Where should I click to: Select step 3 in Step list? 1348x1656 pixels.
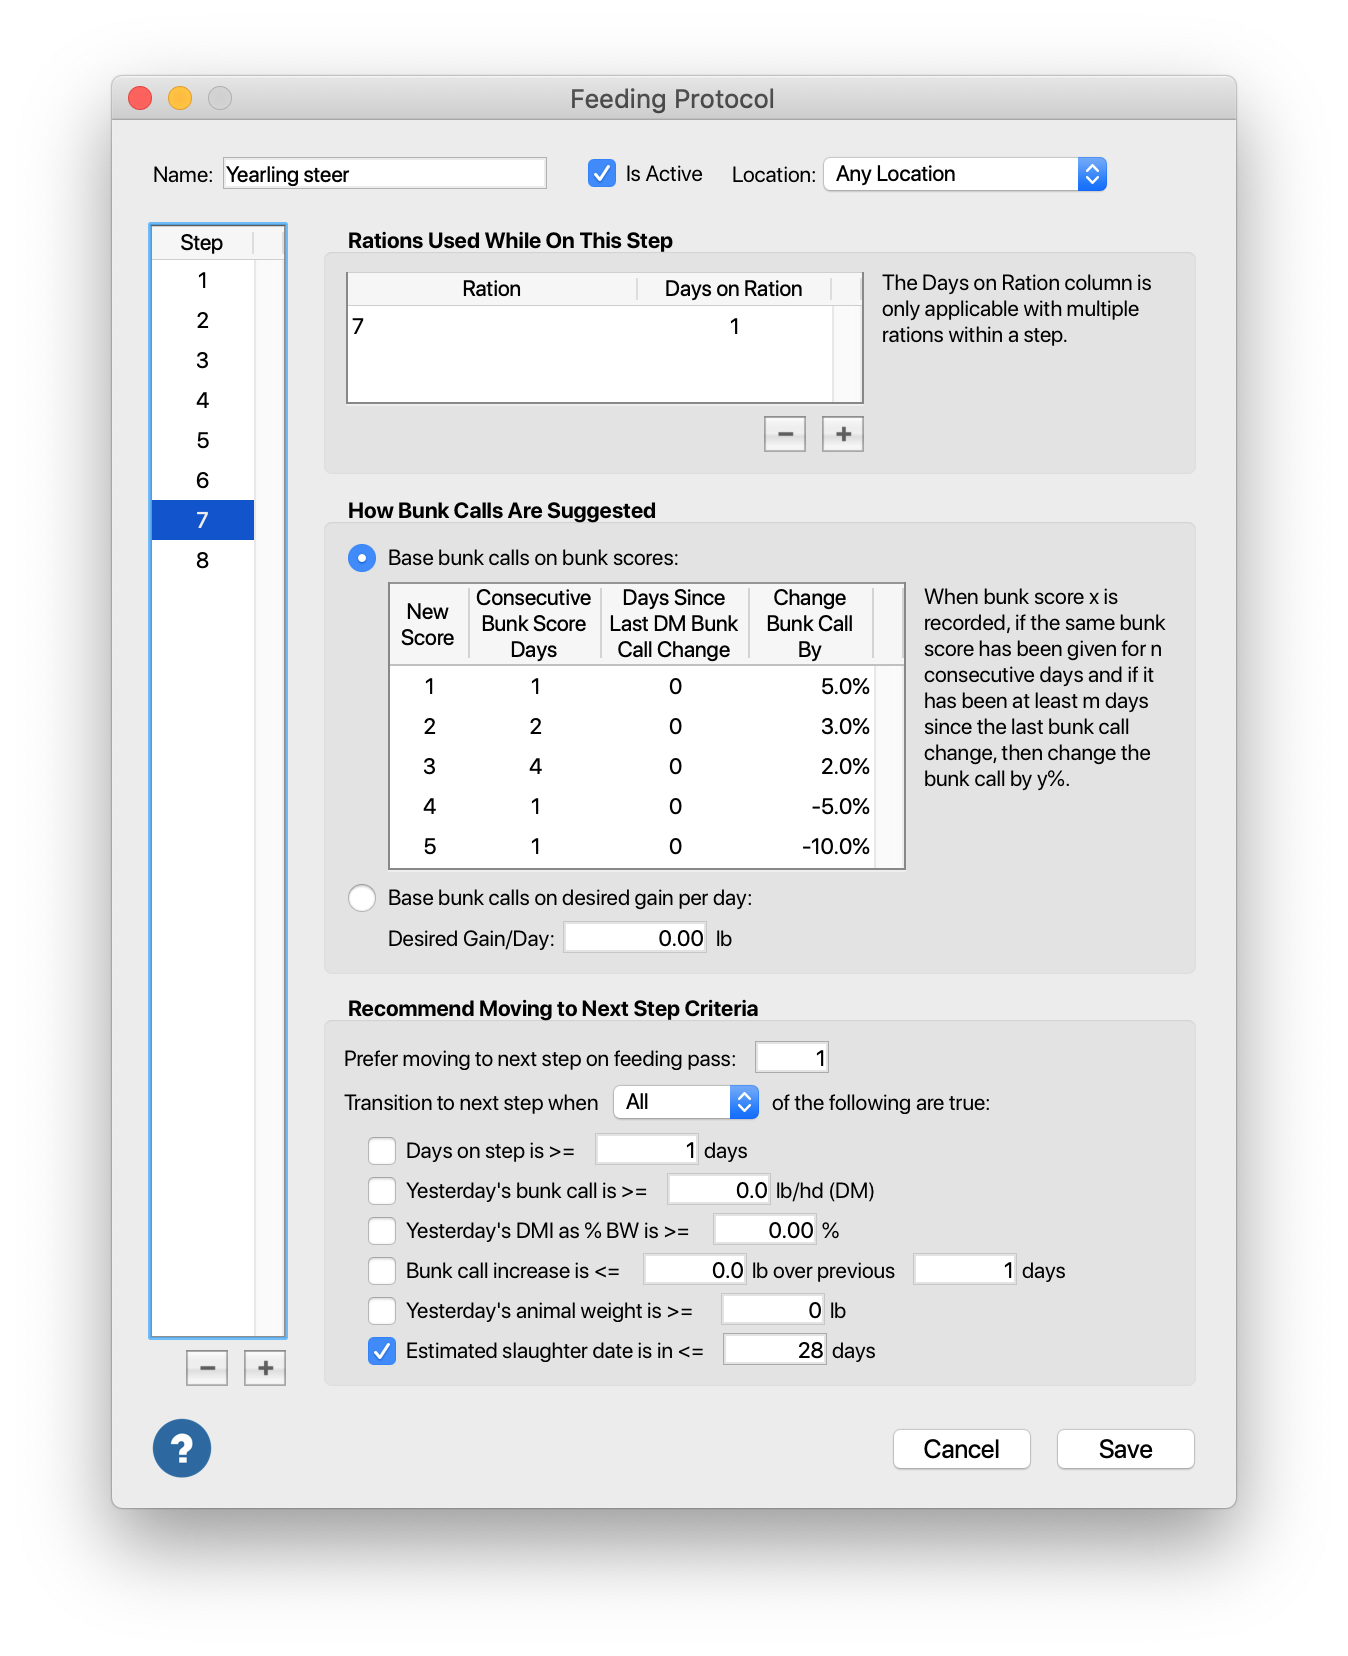[203, 360]
